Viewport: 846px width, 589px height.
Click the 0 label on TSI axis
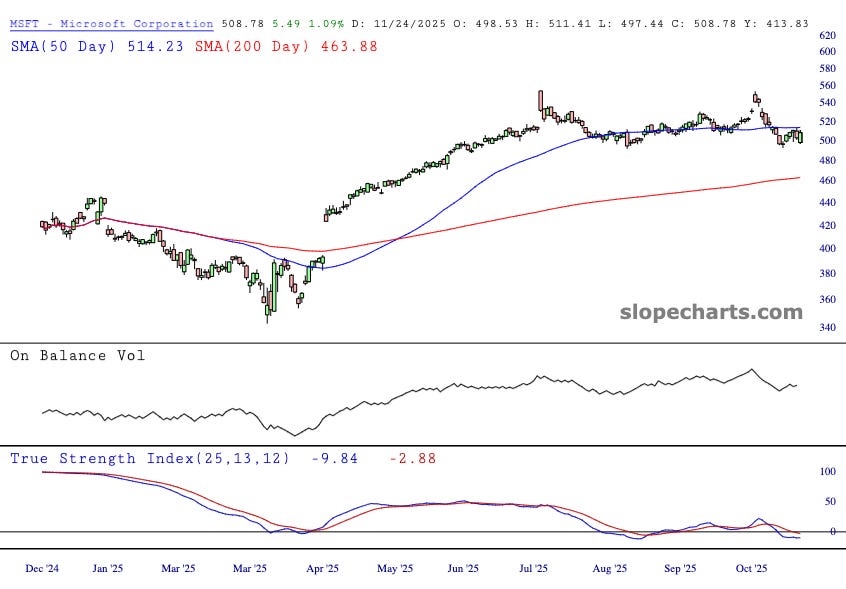click(x=833, y=531)
